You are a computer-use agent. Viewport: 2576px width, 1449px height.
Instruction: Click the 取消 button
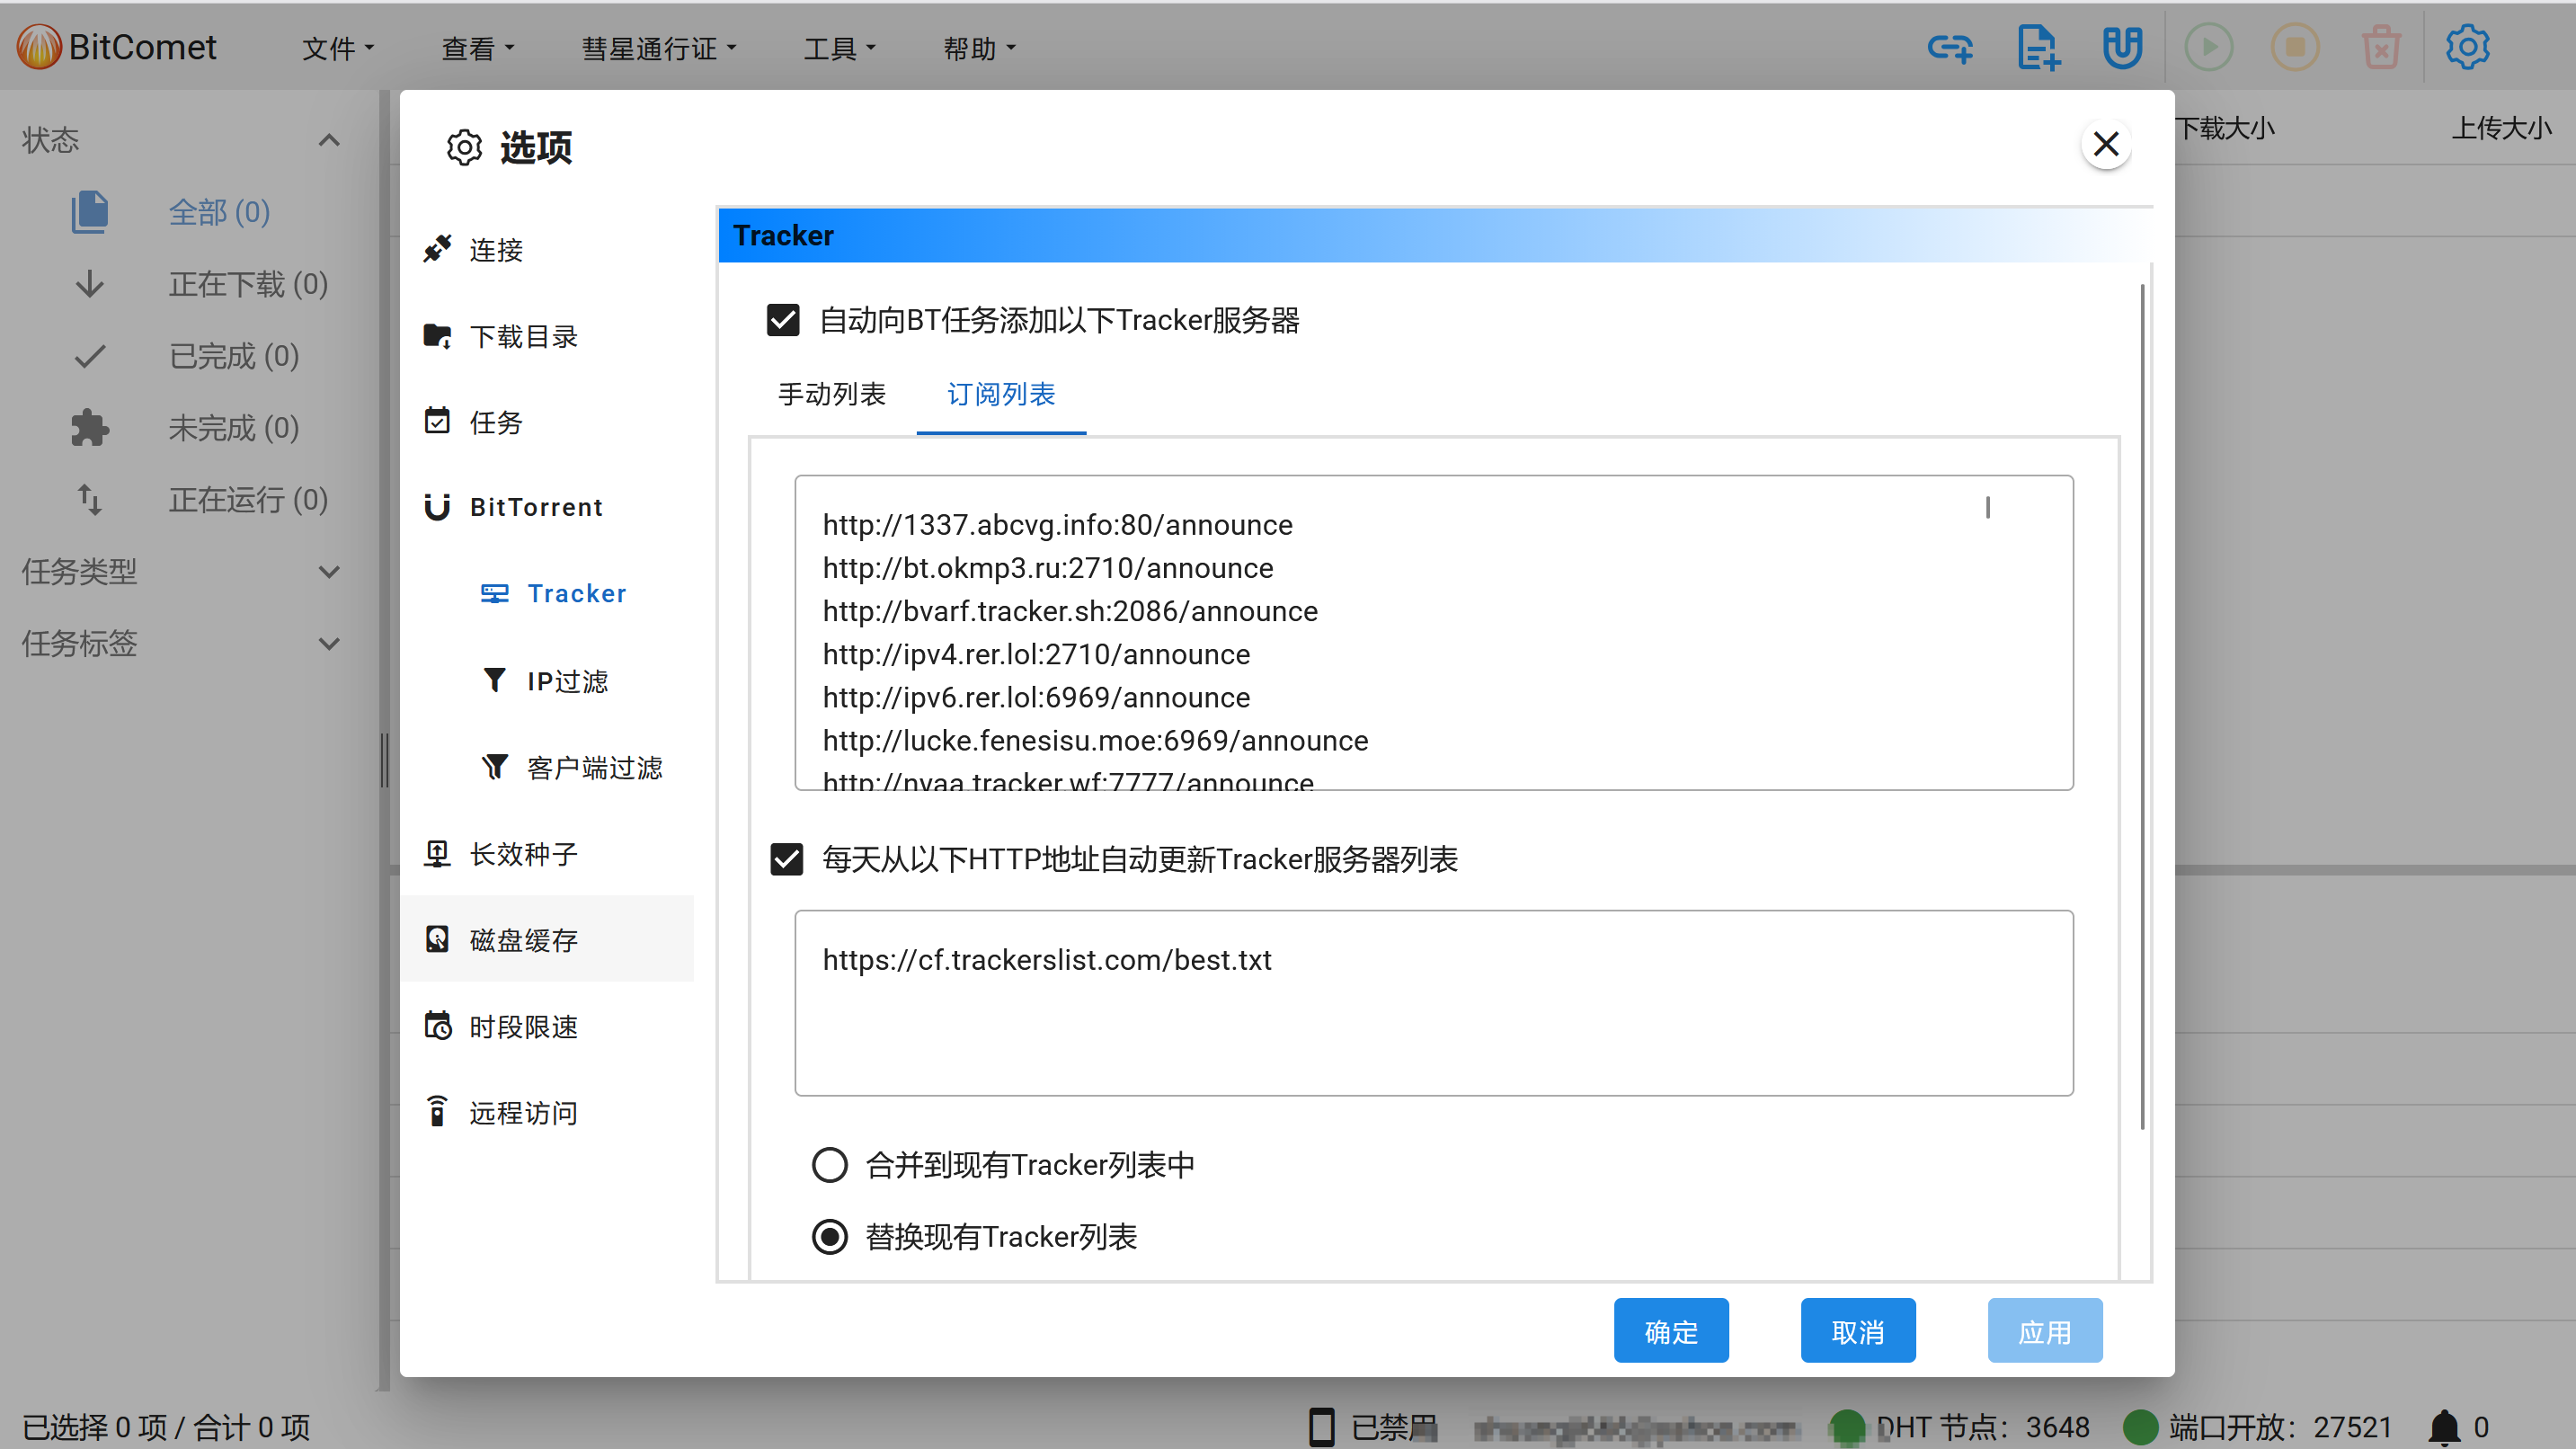tap(1857, 1330)
